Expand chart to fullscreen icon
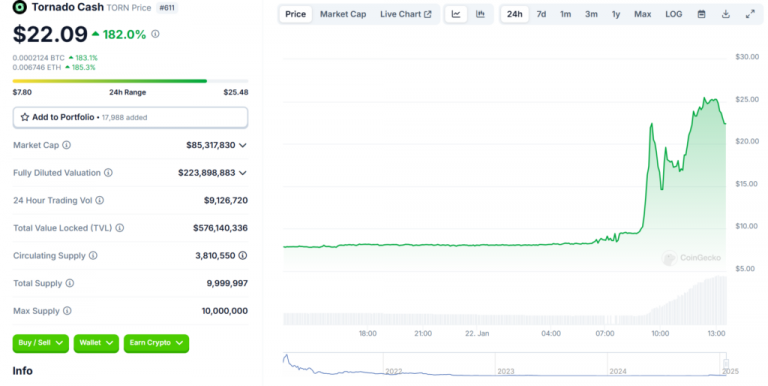Screen dimensions: 768x386 pos(750,14)
